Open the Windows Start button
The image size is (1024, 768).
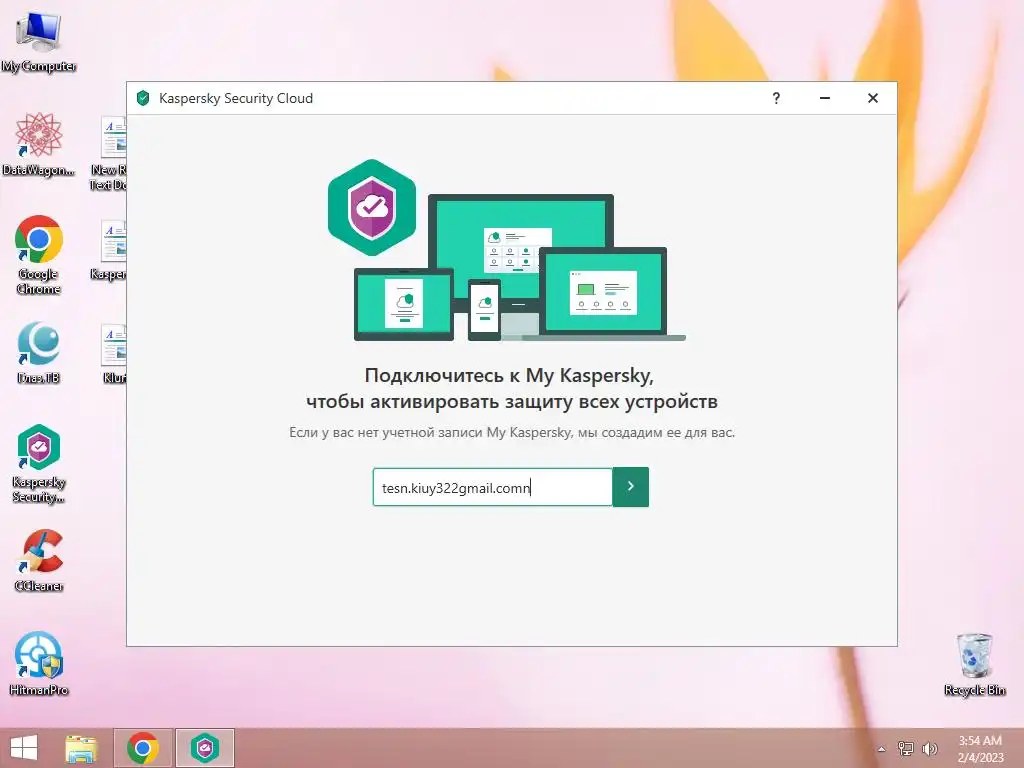(24, 748)
